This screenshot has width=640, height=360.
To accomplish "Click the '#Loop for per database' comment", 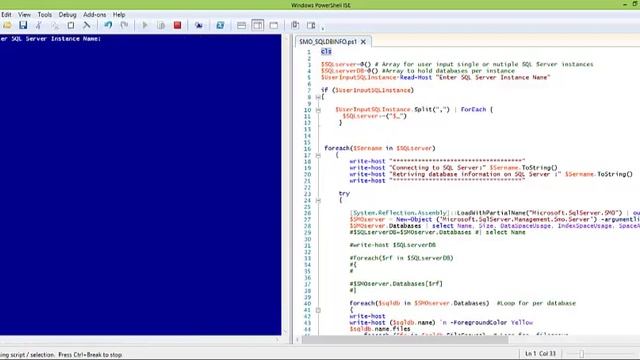I will click(536, 303).
